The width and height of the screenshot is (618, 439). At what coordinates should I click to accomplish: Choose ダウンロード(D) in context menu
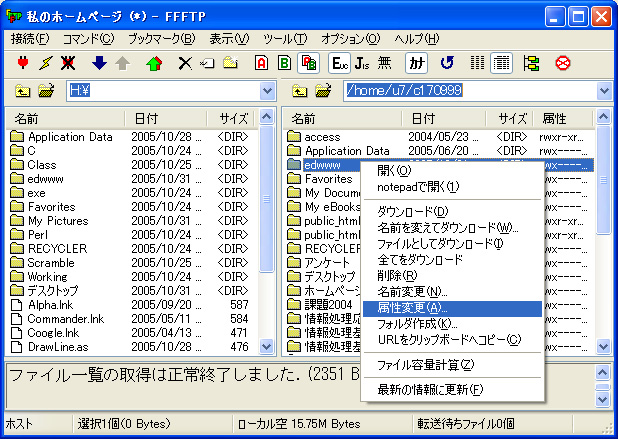click(x=452, y=212)
